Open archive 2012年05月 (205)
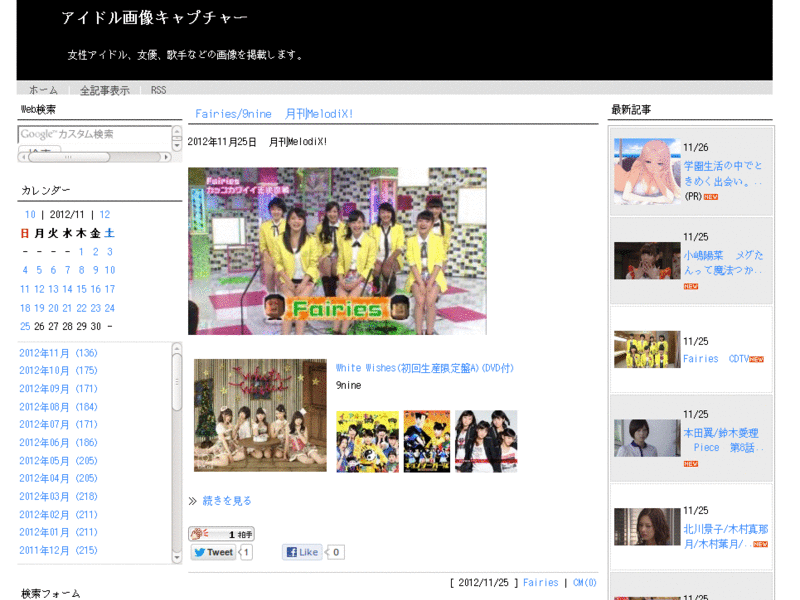The height and width of the screenshot is (600, 800). pos(58,461)
